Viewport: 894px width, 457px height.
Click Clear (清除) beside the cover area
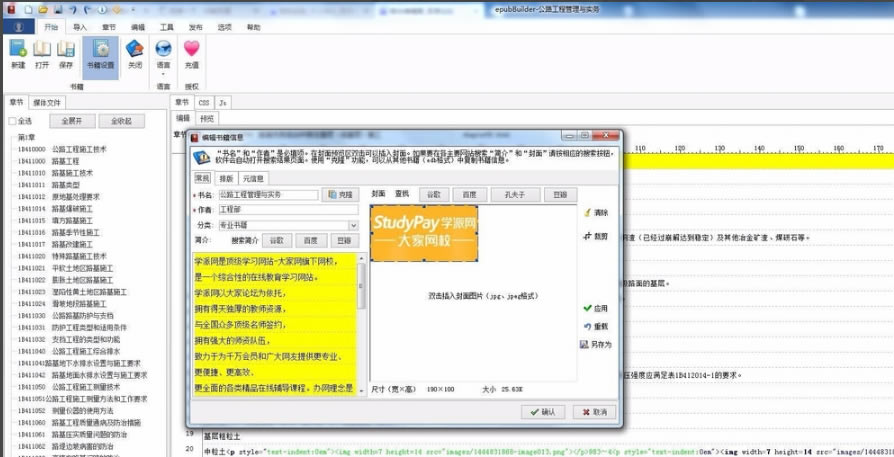click(596, 213)
